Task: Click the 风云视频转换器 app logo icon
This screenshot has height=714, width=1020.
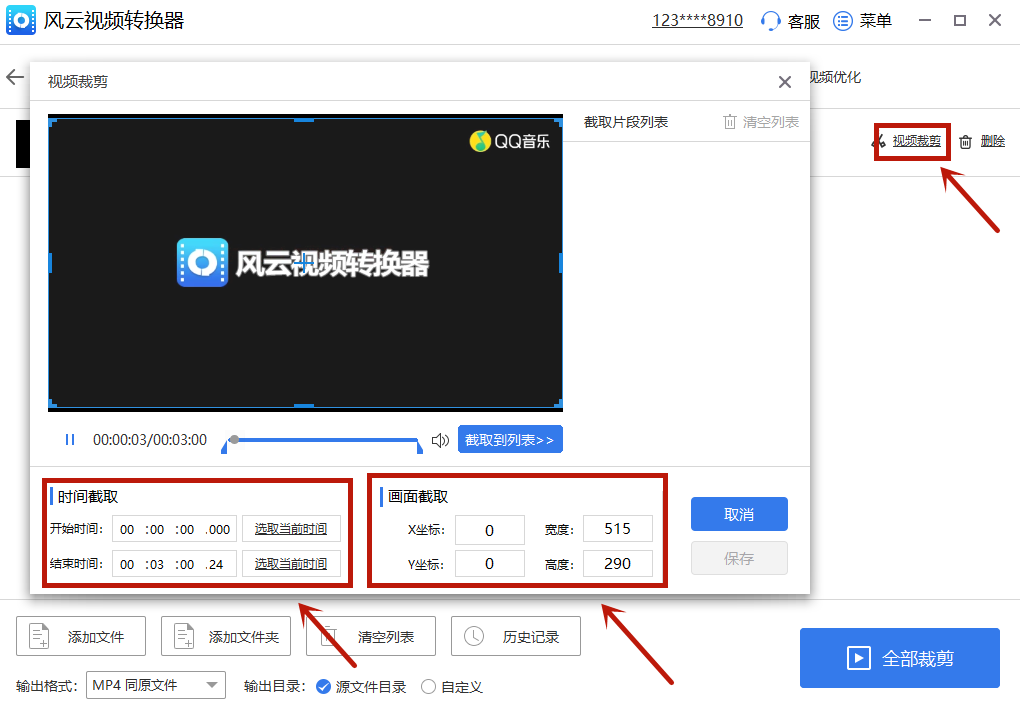Action: tap(21, 21)
